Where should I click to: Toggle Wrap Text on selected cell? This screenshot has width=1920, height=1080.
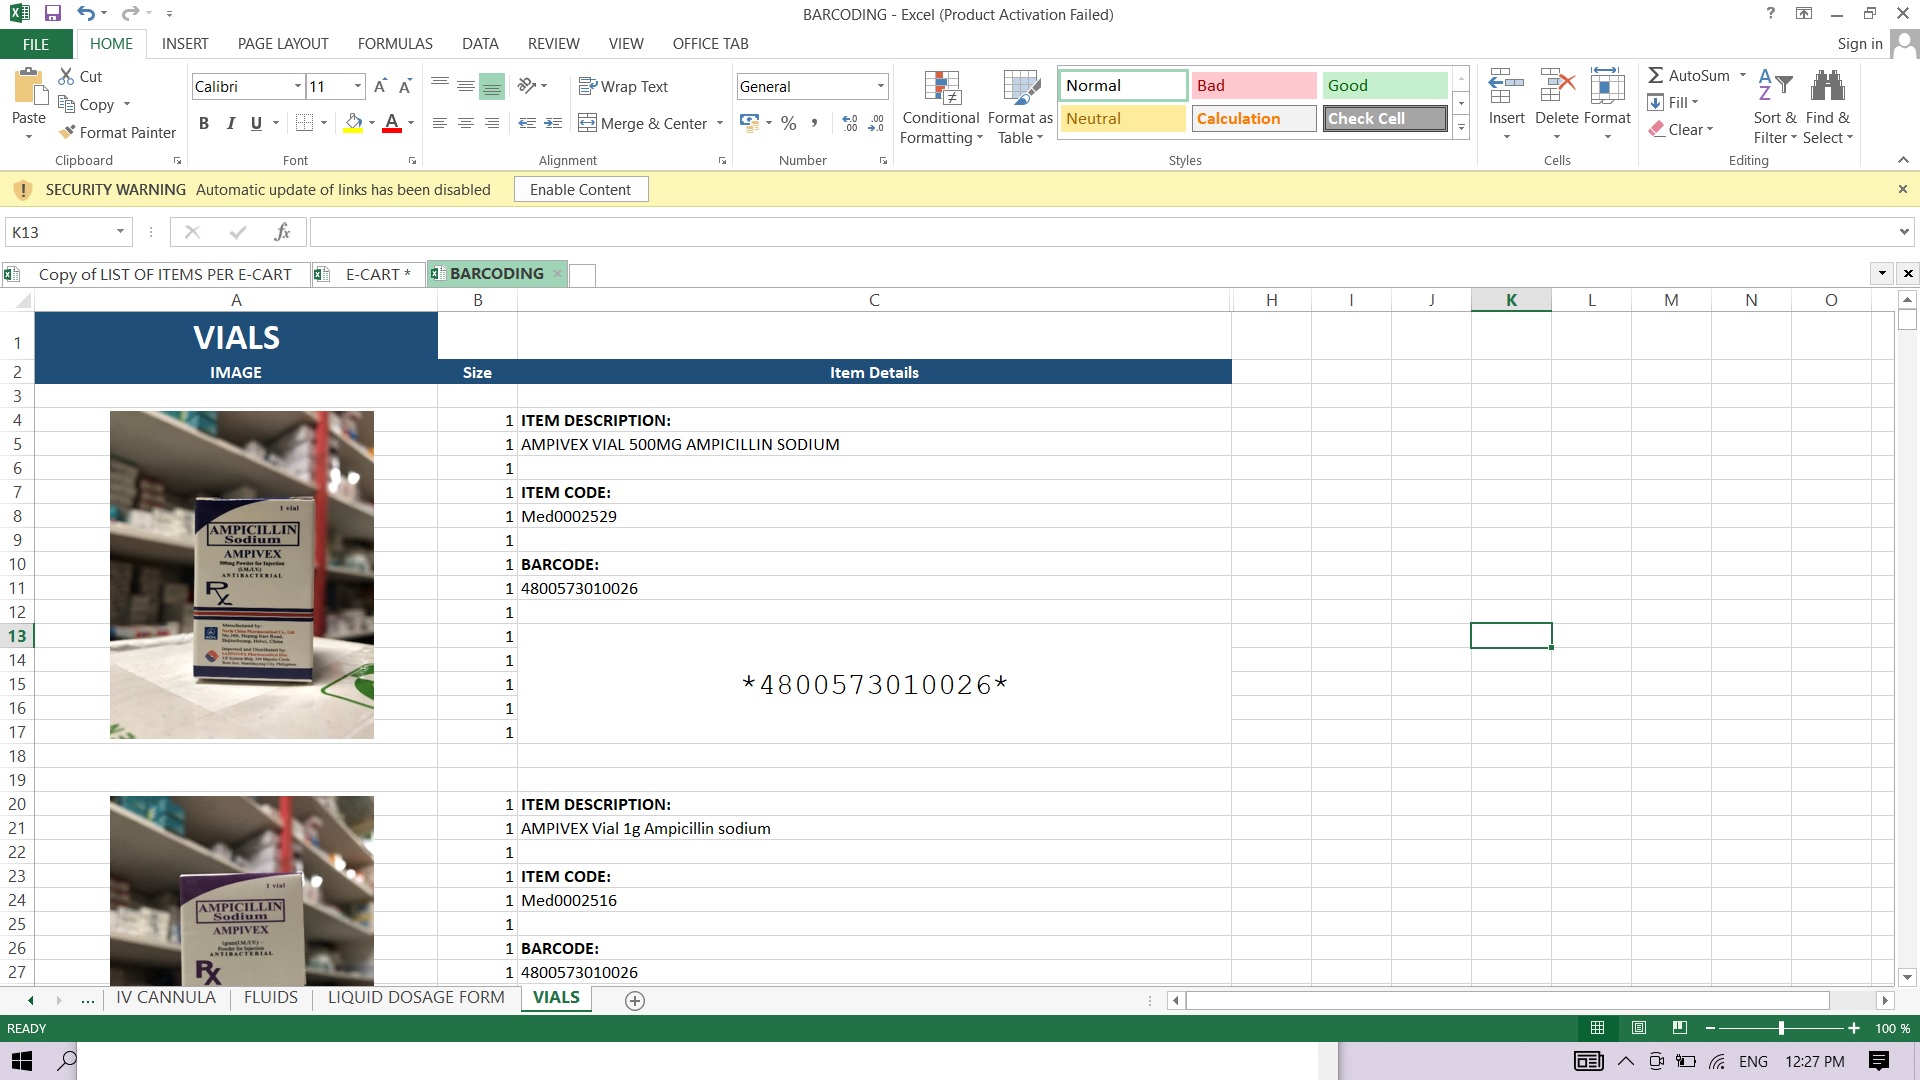click(x=623, y=87)
